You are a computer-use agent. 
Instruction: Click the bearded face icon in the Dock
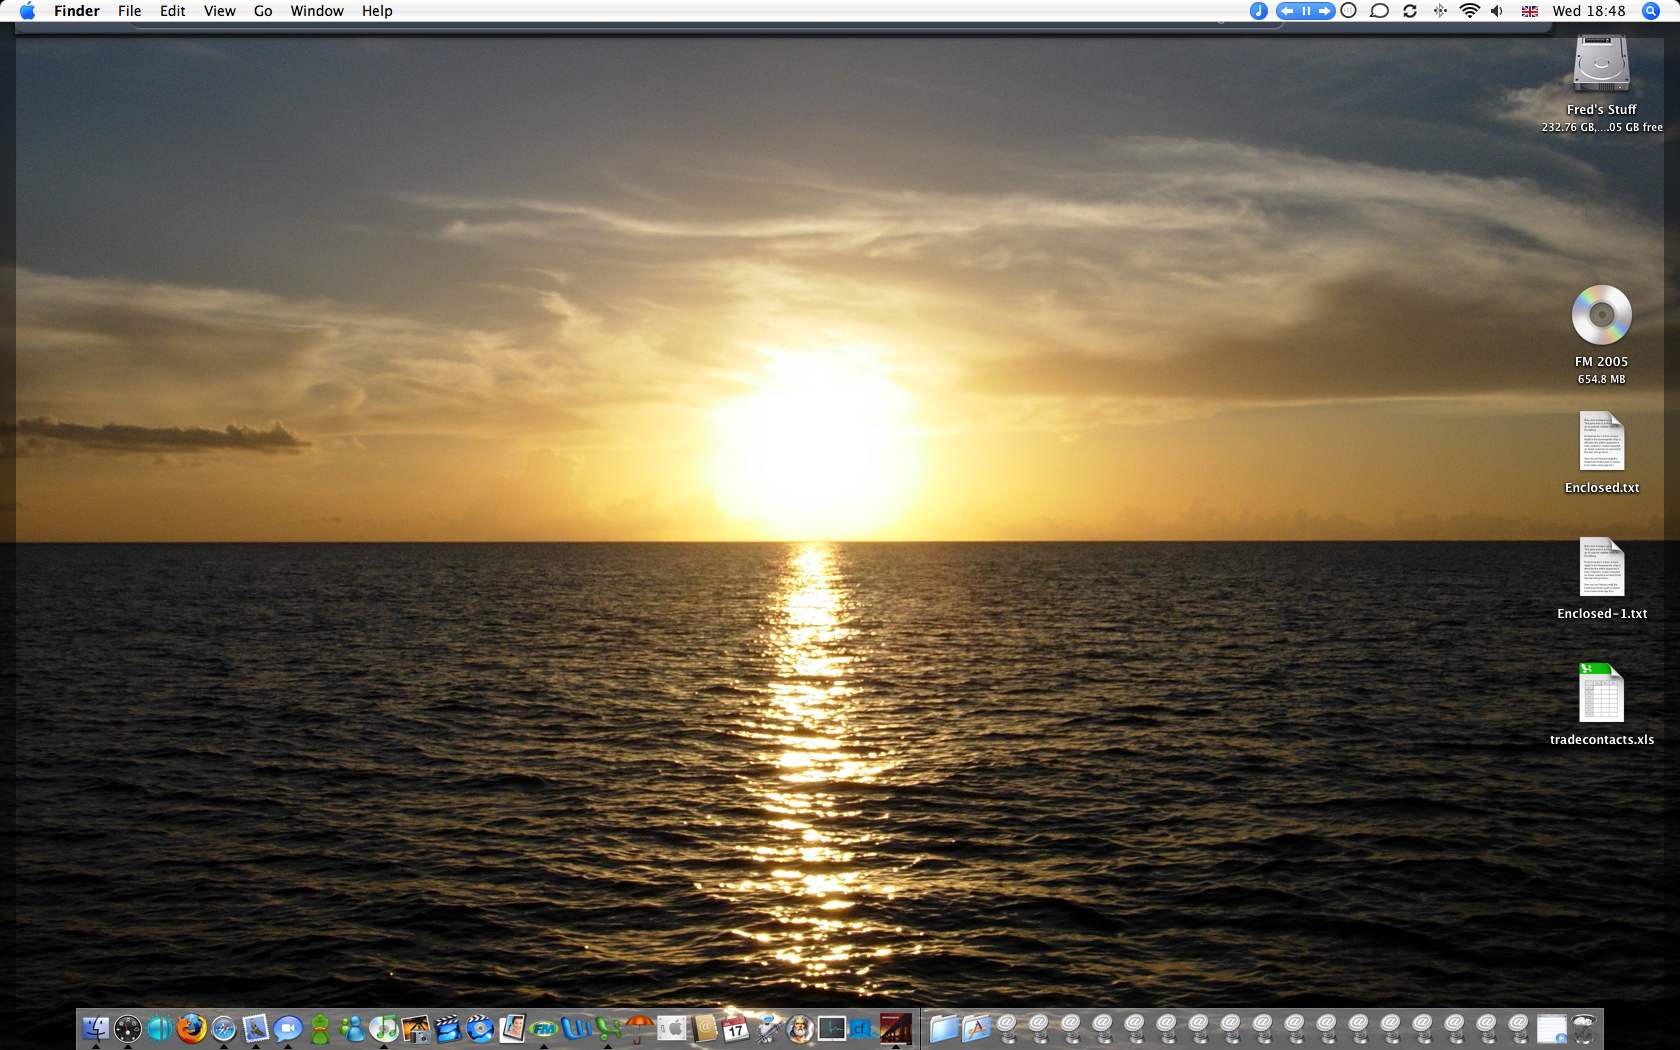[x=800, y=1028]
